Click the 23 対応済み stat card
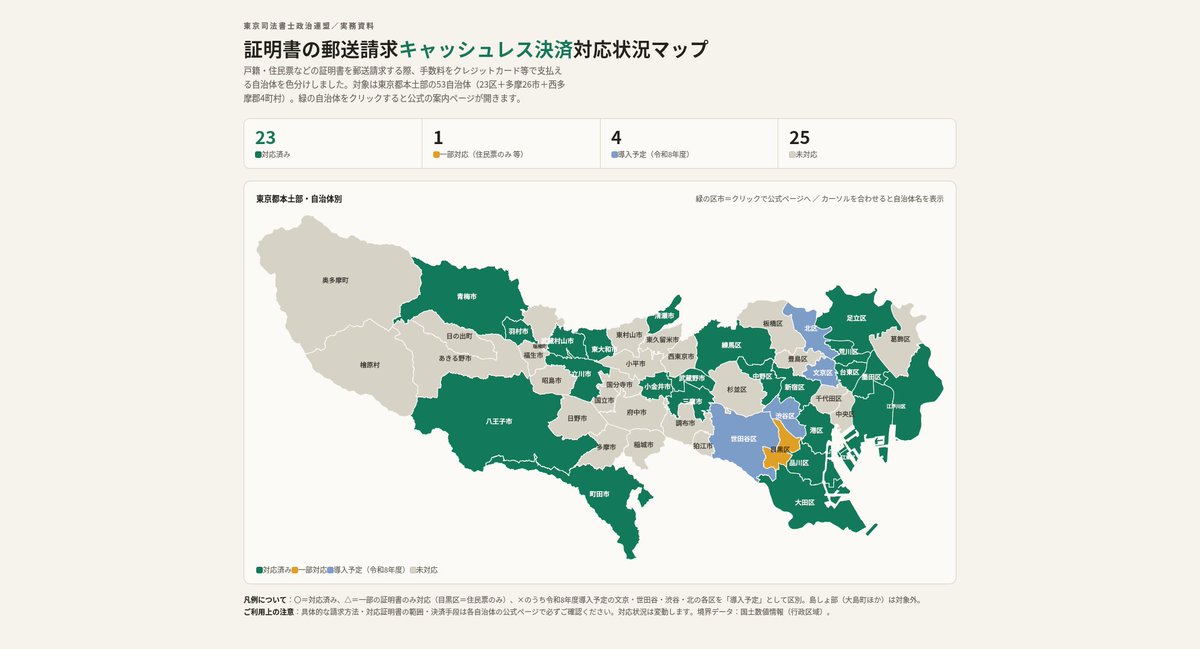The image size is (1200, 649). (334, 144)
